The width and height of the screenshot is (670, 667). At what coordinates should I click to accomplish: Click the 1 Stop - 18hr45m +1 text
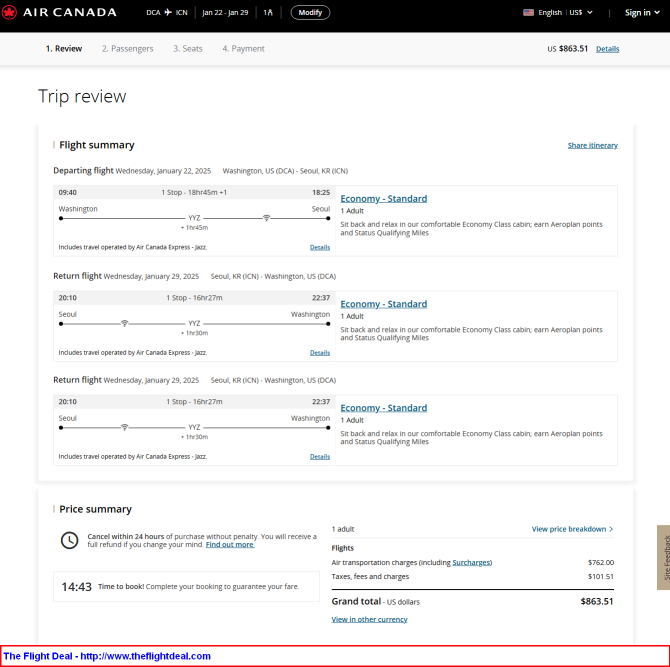(194, 193)
